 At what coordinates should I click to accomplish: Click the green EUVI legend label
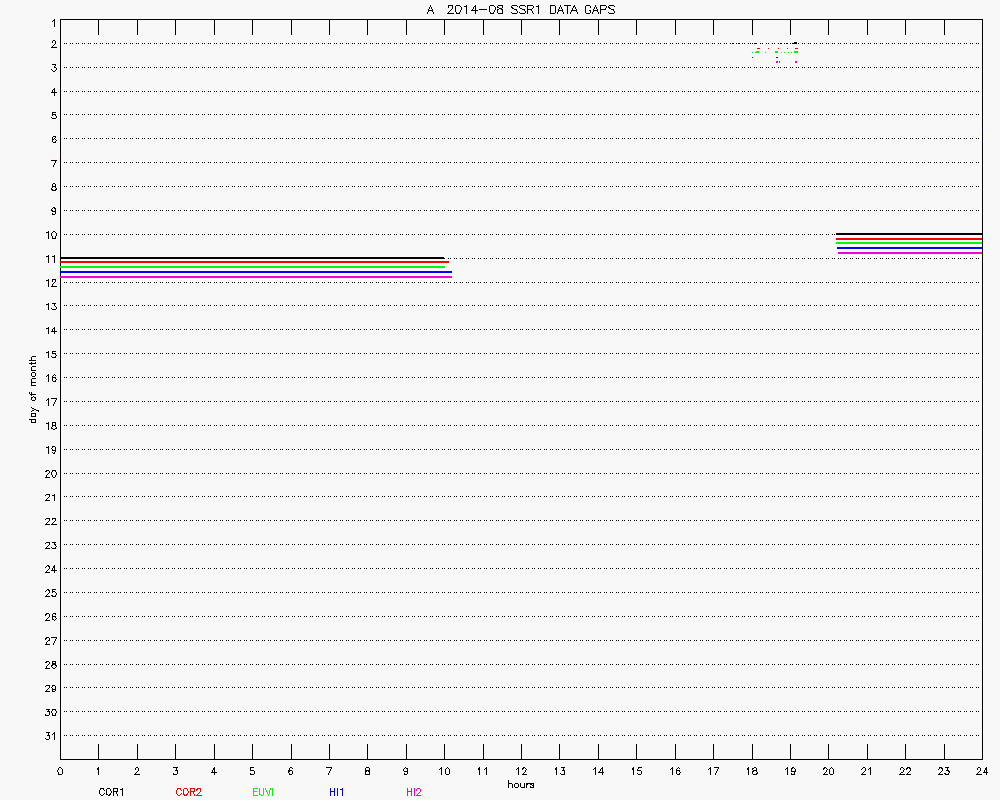point(263,792)
